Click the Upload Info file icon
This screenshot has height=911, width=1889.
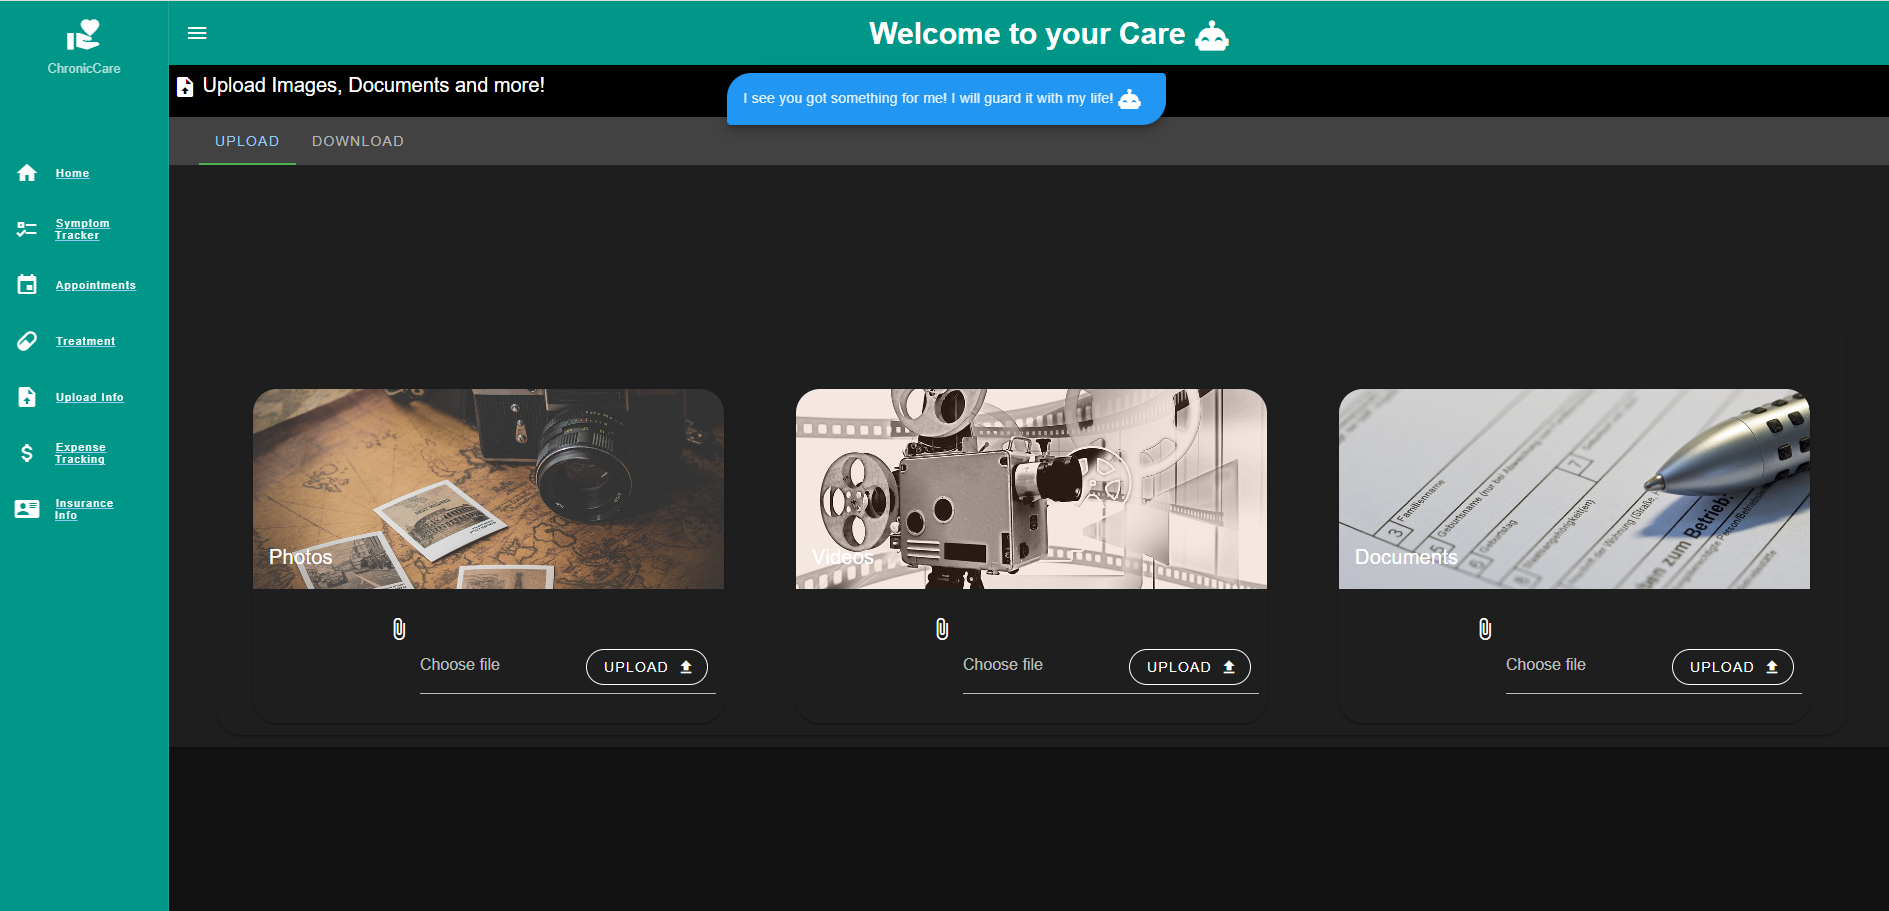click(27, 397)
